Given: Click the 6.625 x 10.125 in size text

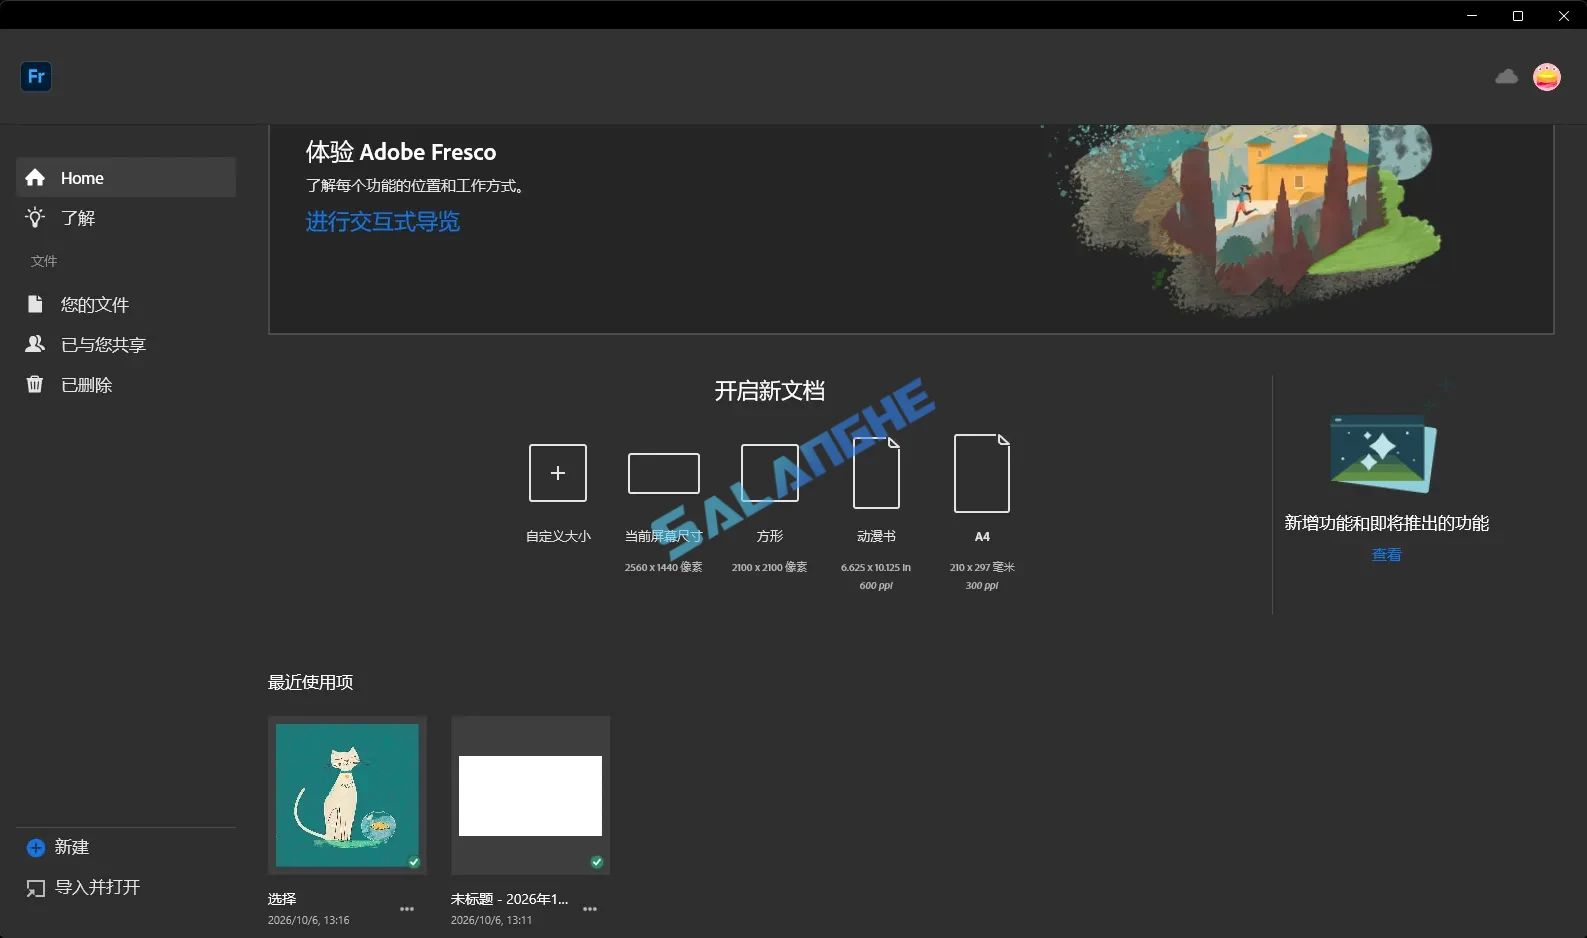Looking at the screenshot, I should pos(876,567).
